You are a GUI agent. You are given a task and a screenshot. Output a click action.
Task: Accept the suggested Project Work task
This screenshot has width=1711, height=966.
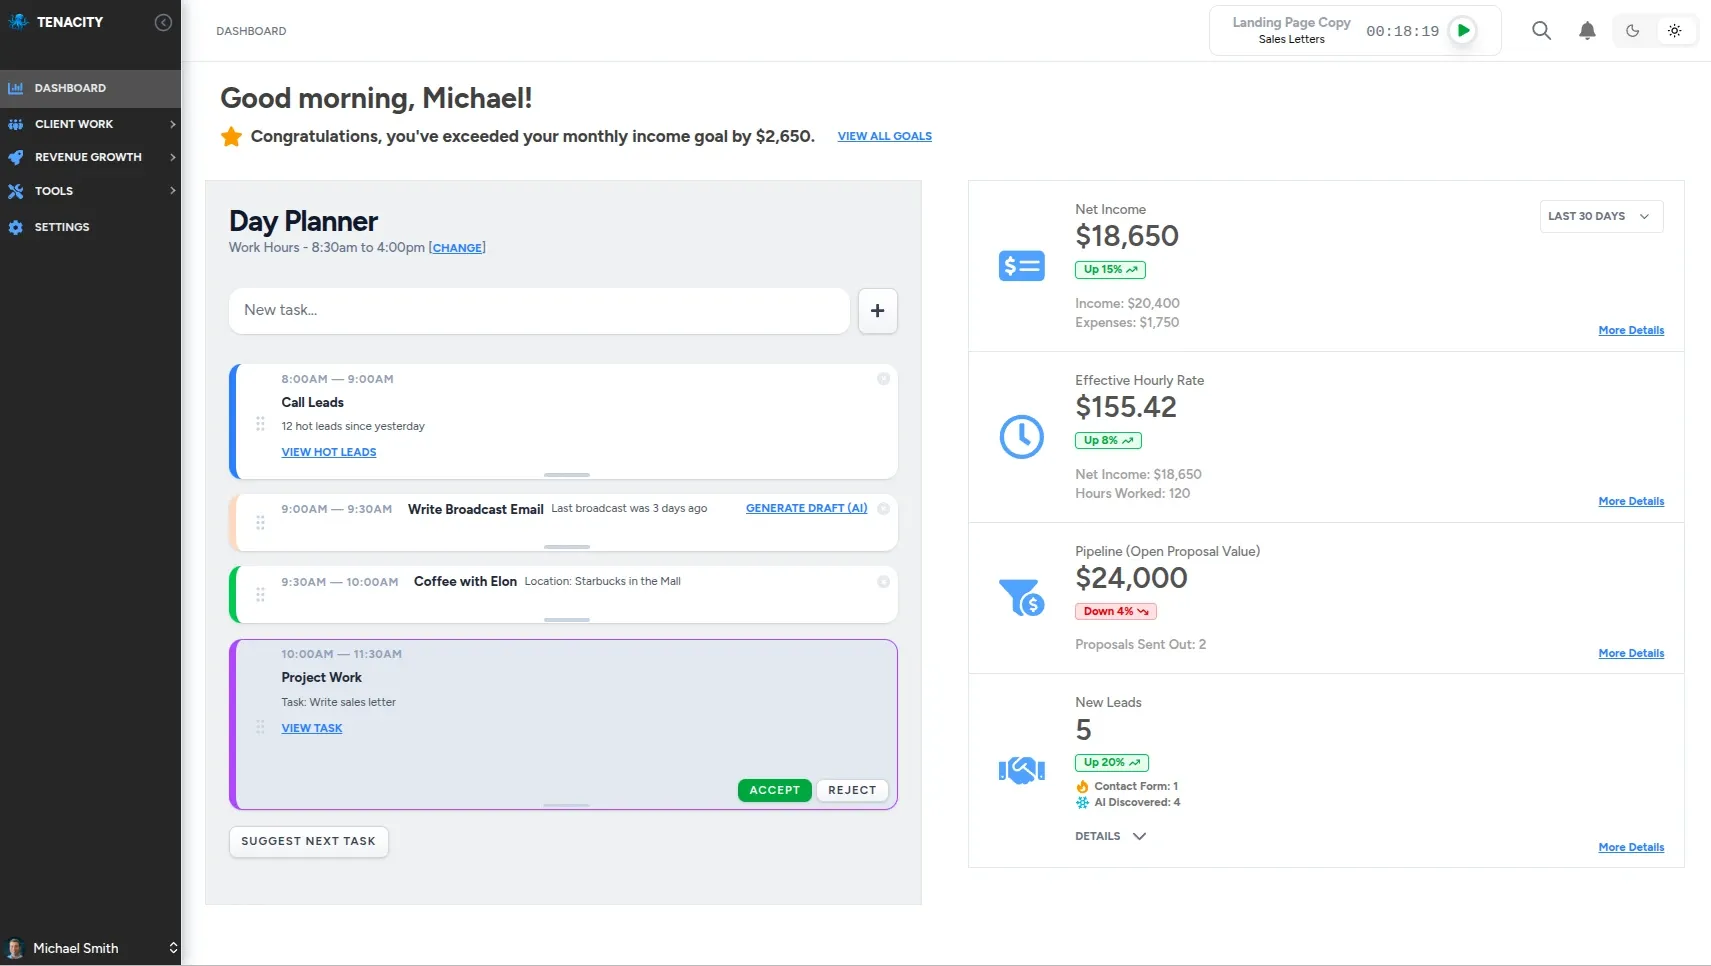[x=773, y=790]
